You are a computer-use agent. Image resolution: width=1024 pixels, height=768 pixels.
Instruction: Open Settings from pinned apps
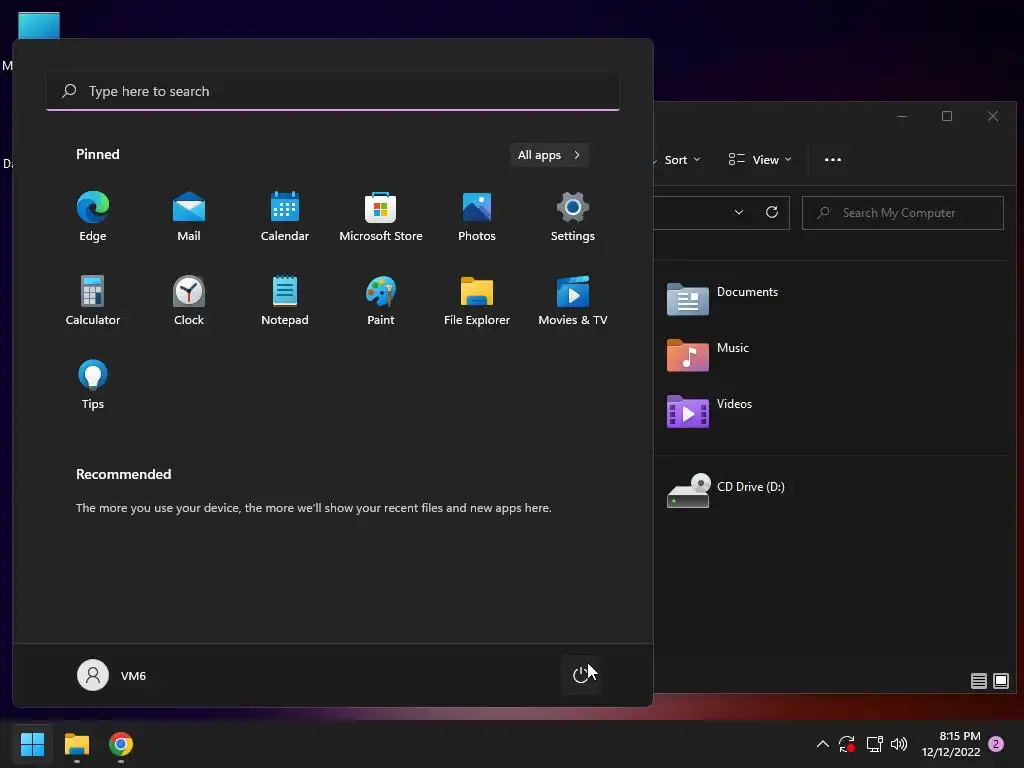coord(573,217)
